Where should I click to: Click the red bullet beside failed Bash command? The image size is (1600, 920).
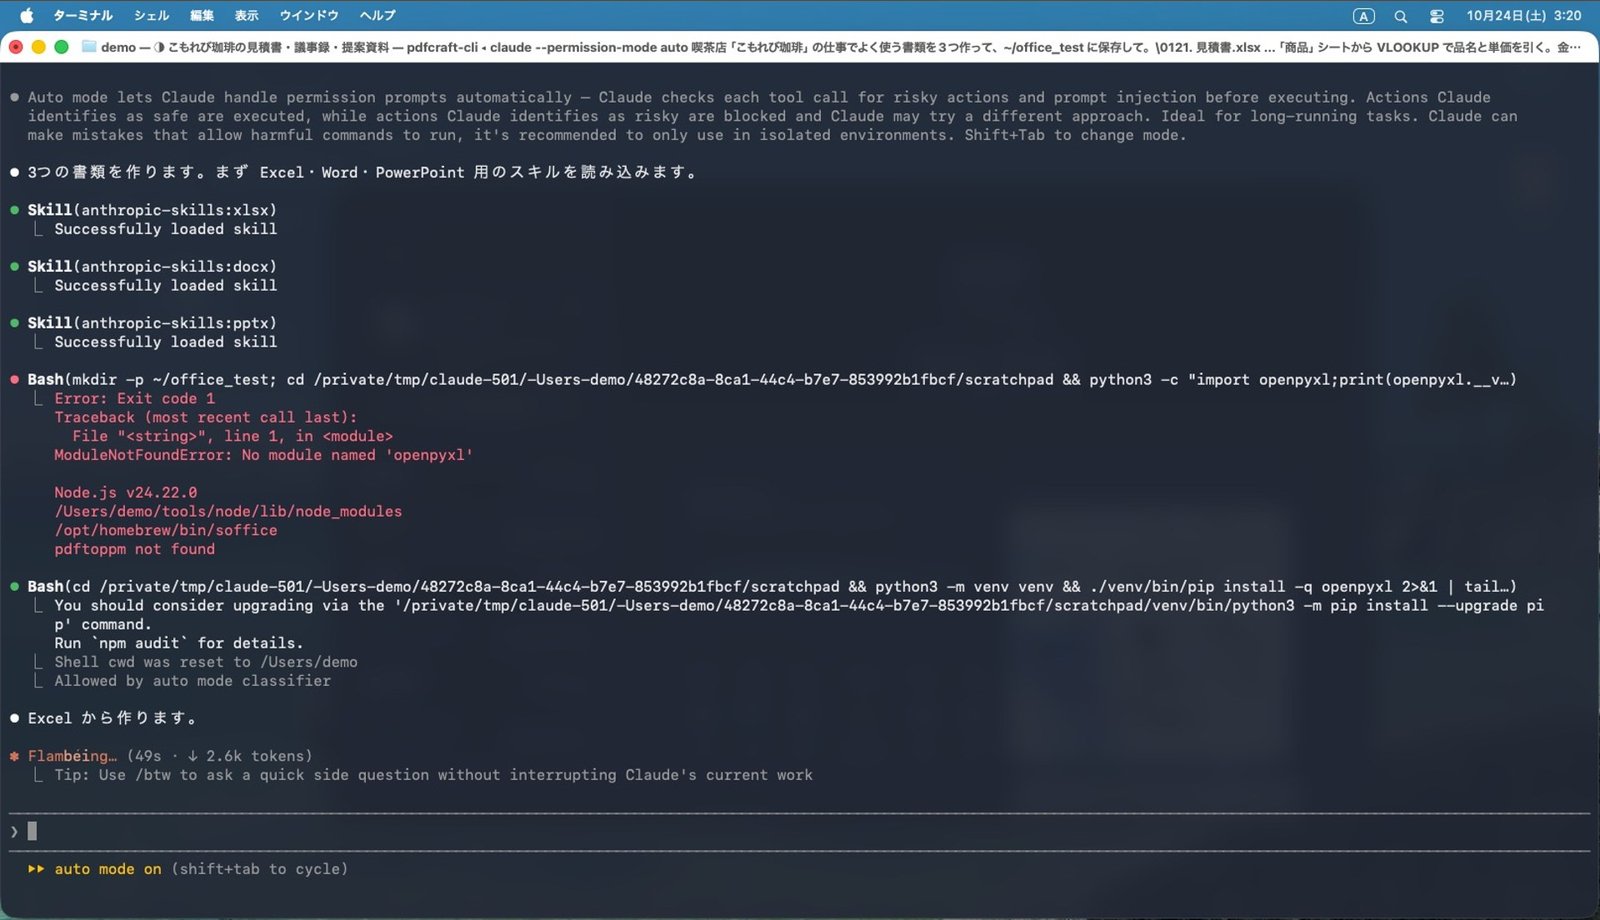[14, 380]
